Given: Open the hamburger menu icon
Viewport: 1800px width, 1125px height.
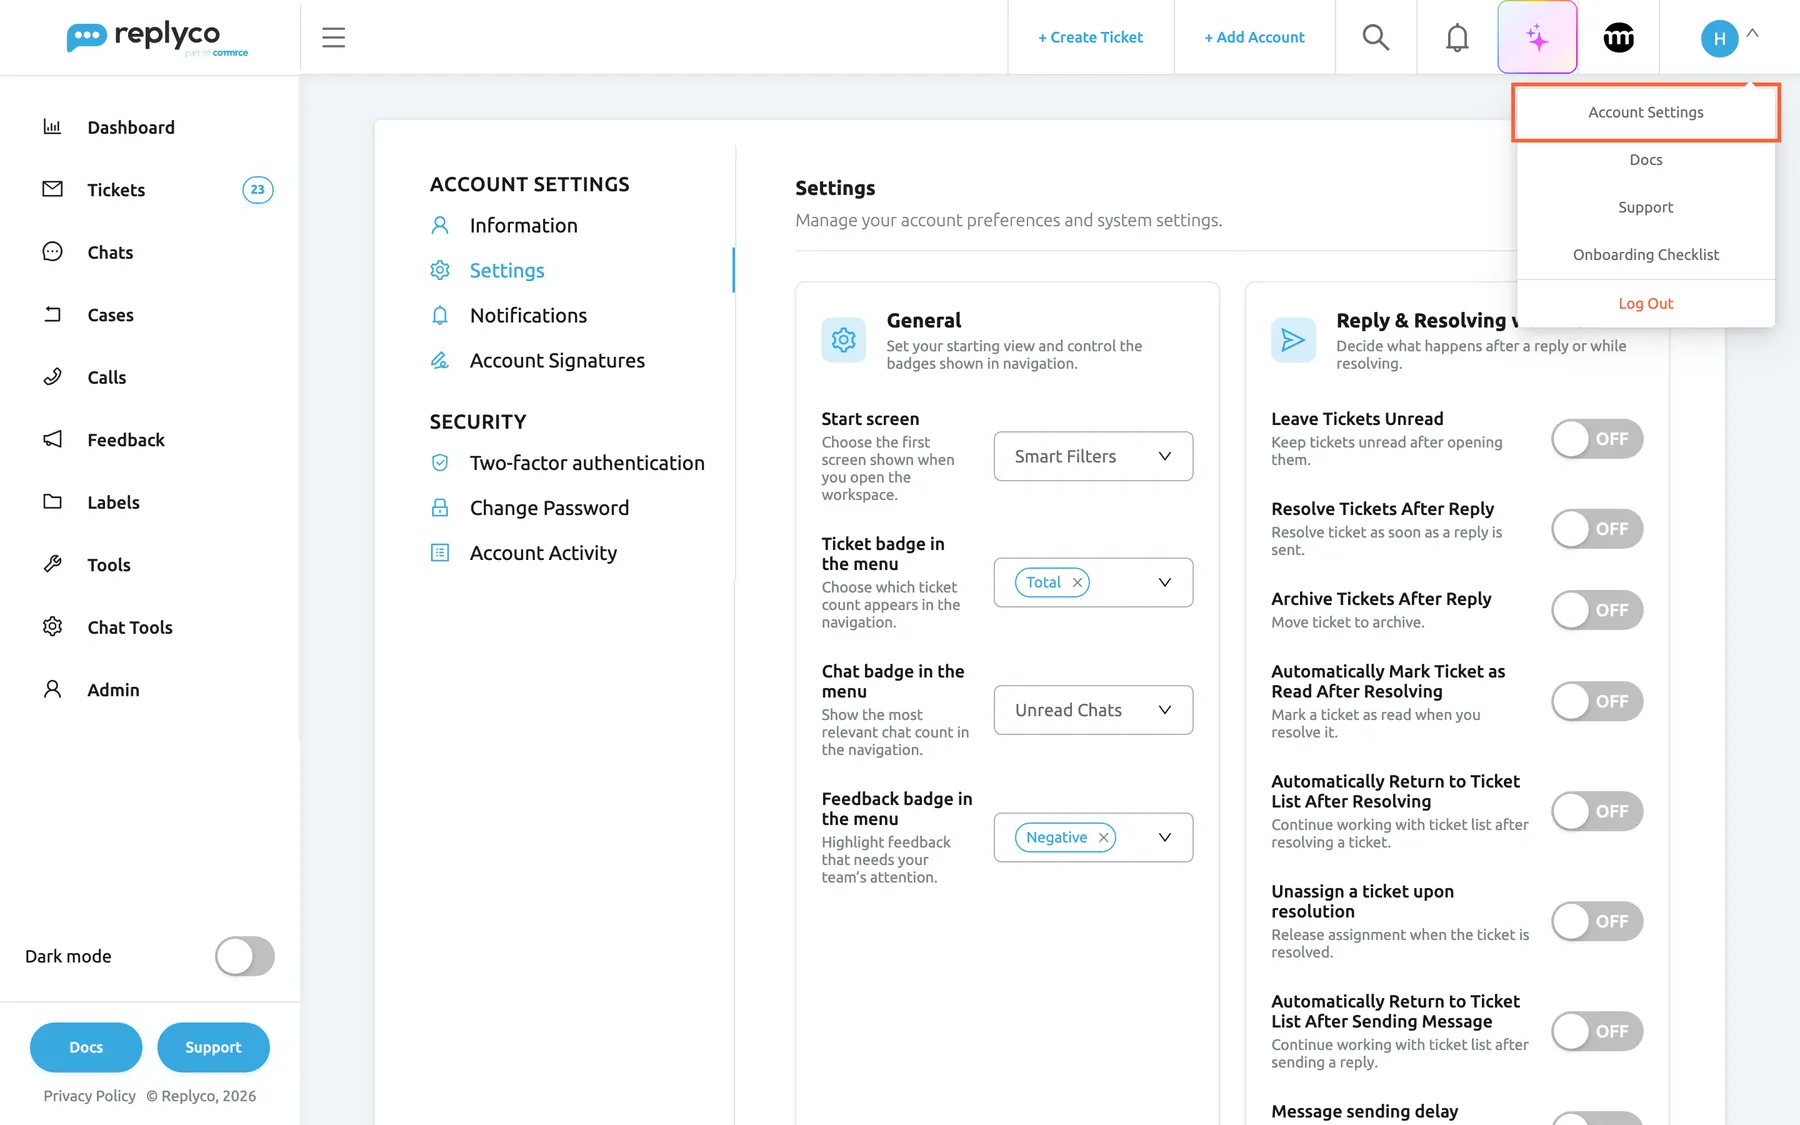Looking at the screenshot, I should point(333,38).
